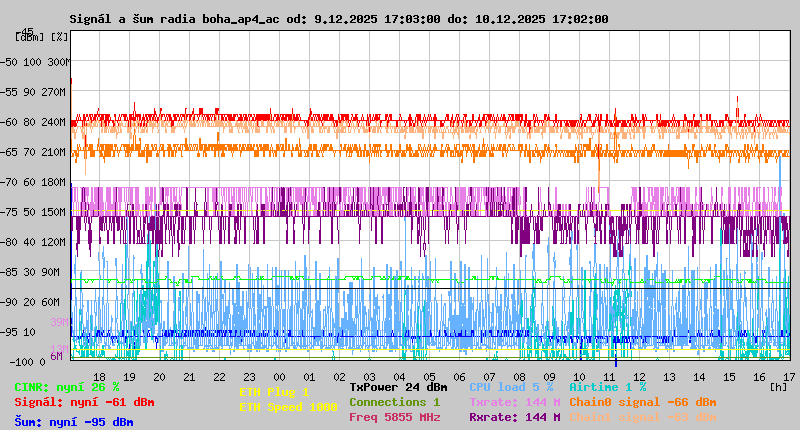Image resolution: width=800 pixels, height=430 pixels.
Task: Click the hour label '00' on the time axis
Action: click(279, 377)
